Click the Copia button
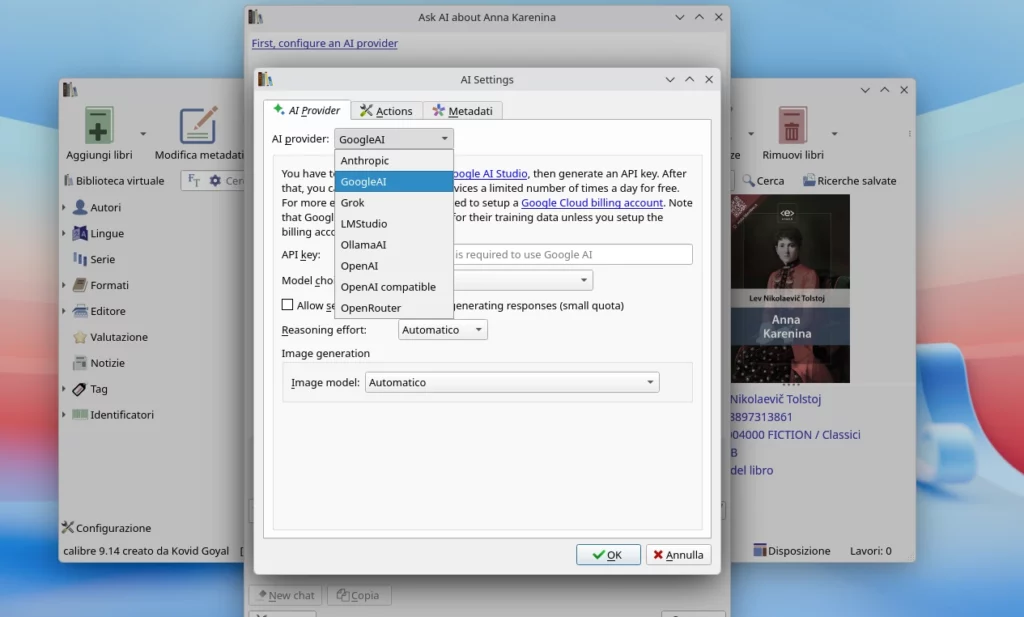Image resolution: width=1024 pixels, height=617 pixels. [358, 595]
